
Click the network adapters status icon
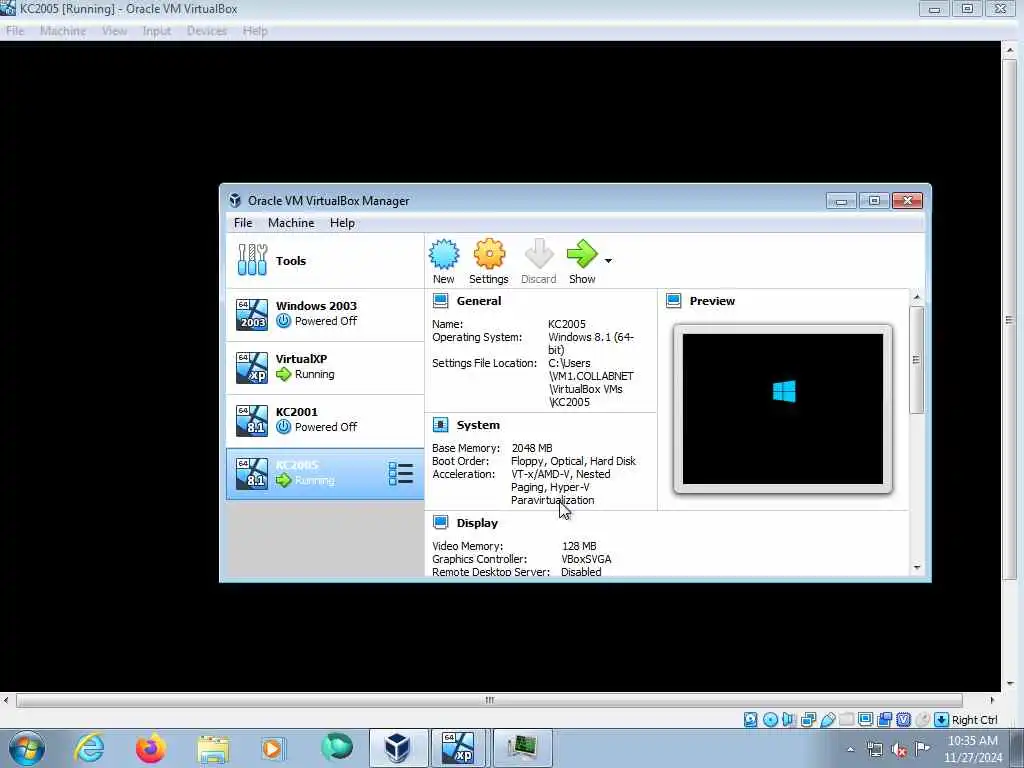click(808, 720)
